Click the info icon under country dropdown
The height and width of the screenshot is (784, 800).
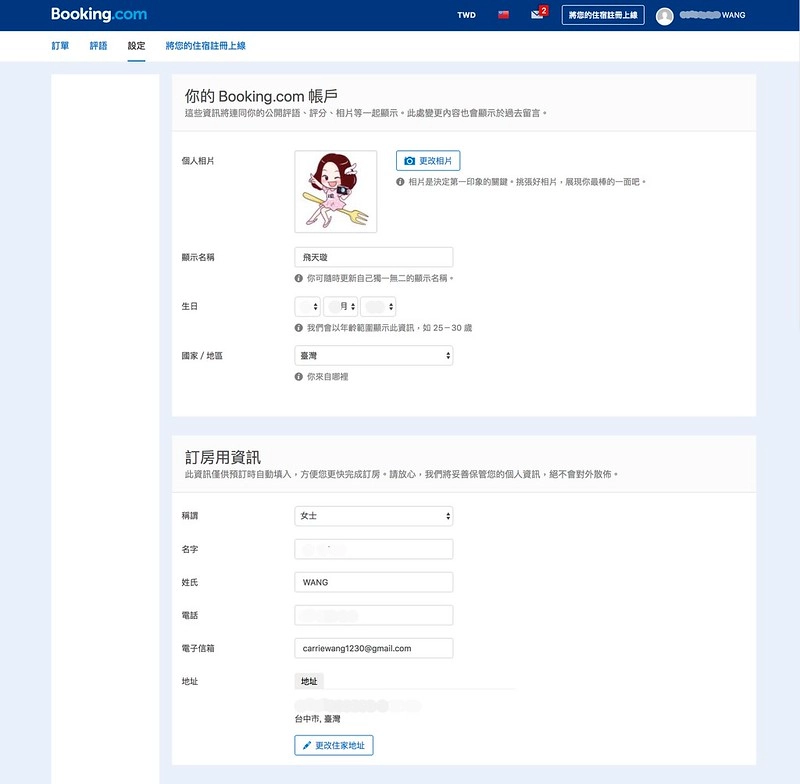299,377
